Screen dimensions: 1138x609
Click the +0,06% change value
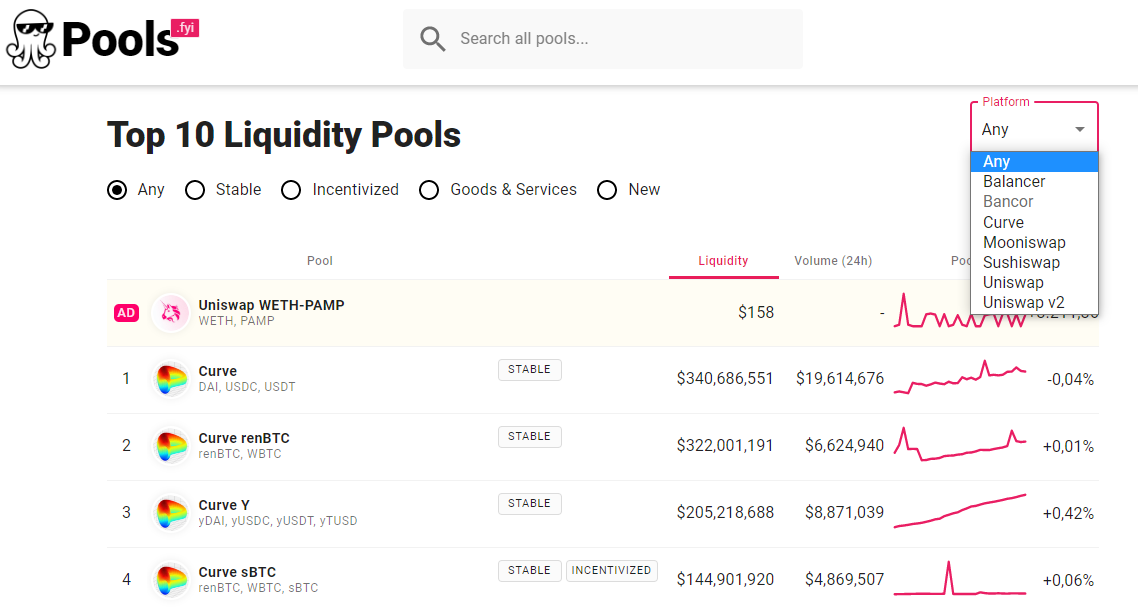[x=1068, y=580]
